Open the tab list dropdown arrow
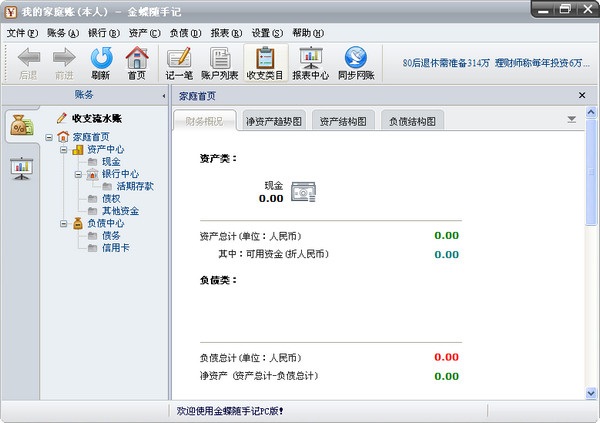The width and height of the screenshot is (600, 423). pyautogui.click(x=571, y=119)
